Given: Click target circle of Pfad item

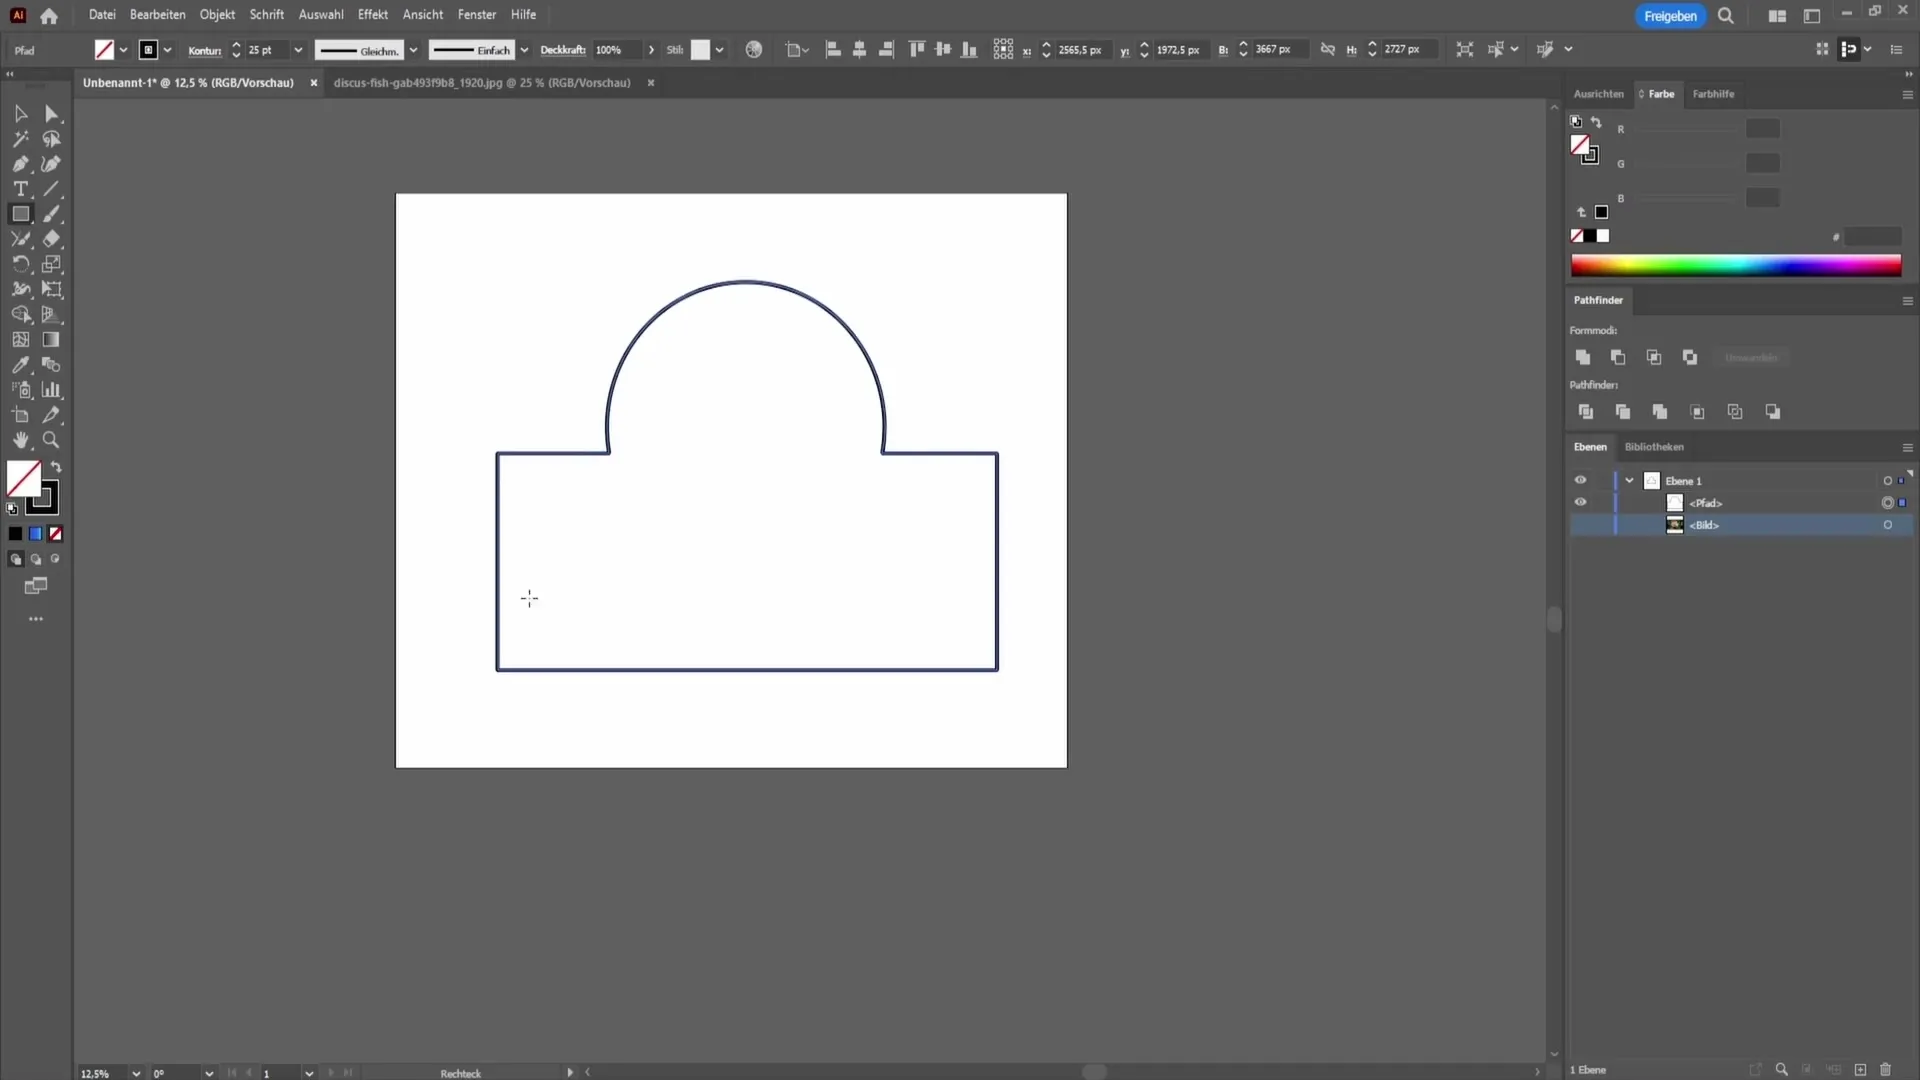Looking at the screenshot, I should click(x=1888, y=503).
